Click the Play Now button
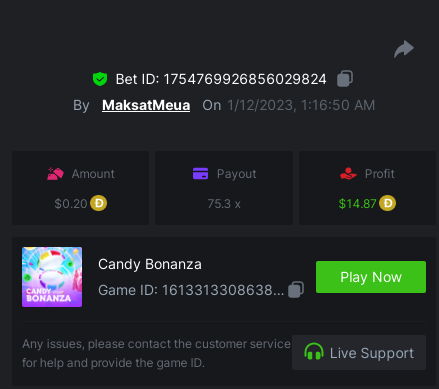The width and height of the screenshot is (439, 389). pyautogui.click(x=371, y=277)
